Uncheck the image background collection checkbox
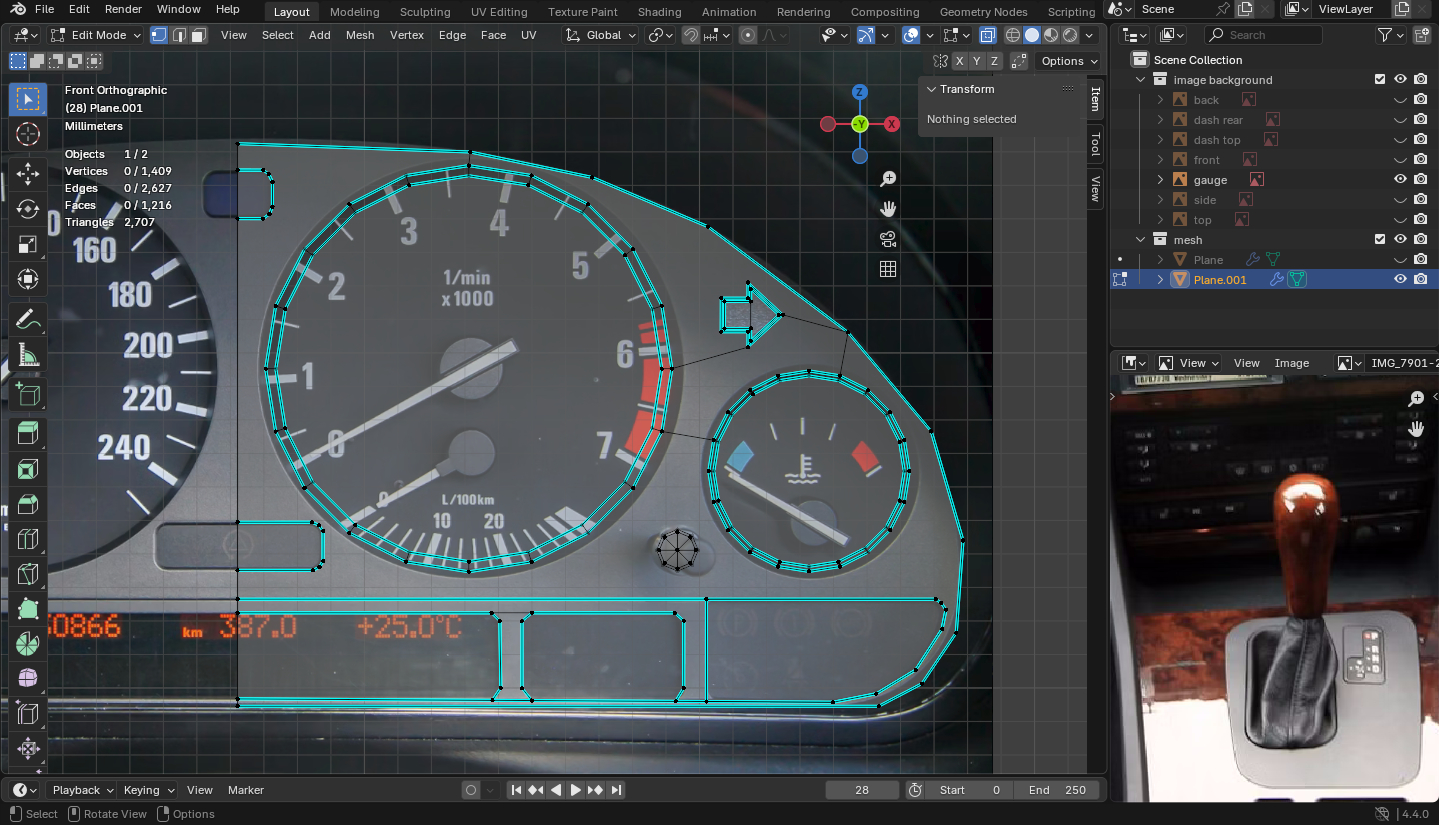Image resolution: width=1439 pixels, height=825 pixels. point(1380,80)
